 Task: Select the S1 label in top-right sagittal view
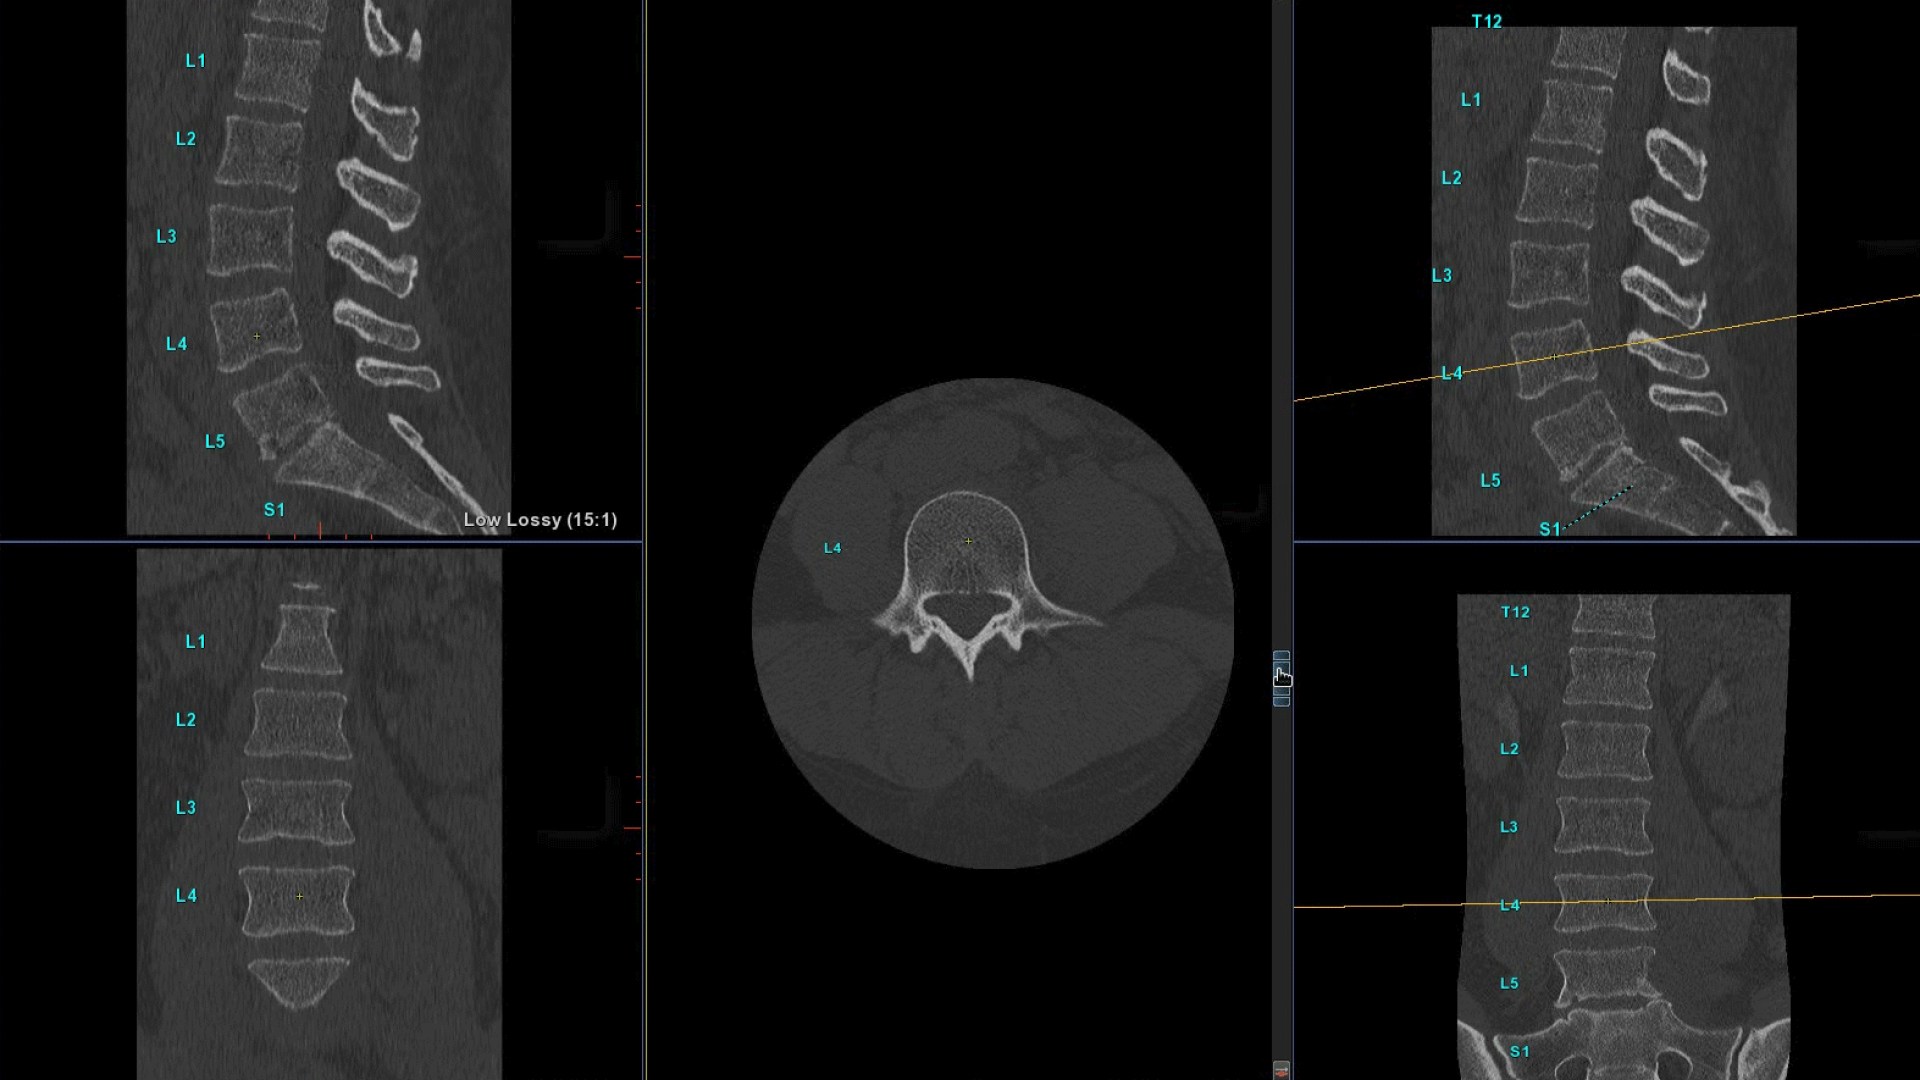(x=1549, y=529)
